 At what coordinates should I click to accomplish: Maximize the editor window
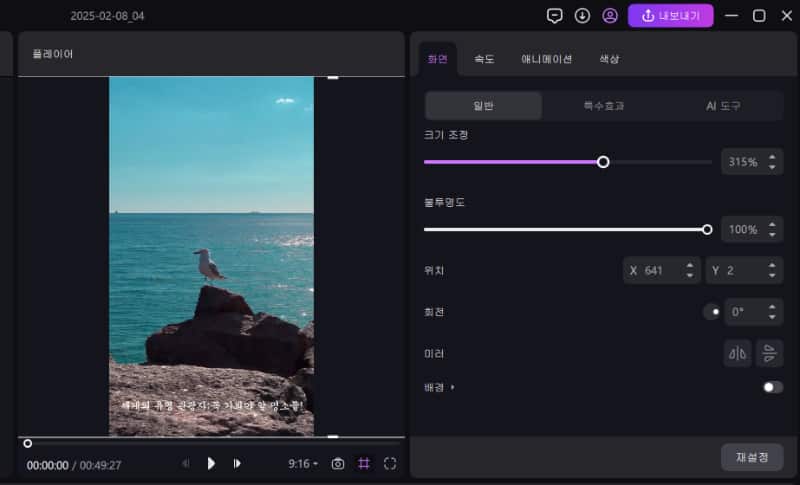(x=759, y=16)
